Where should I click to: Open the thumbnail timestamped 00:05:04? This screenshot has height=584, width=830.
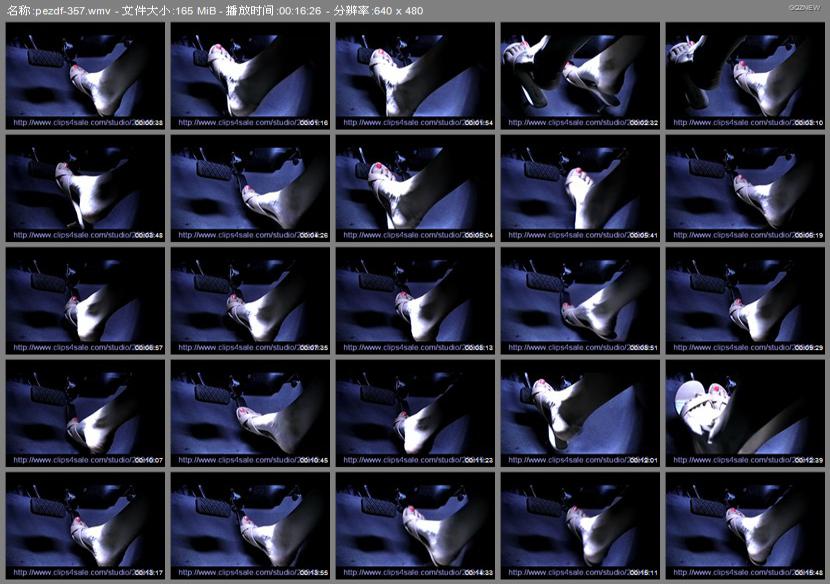pos(415,189)
